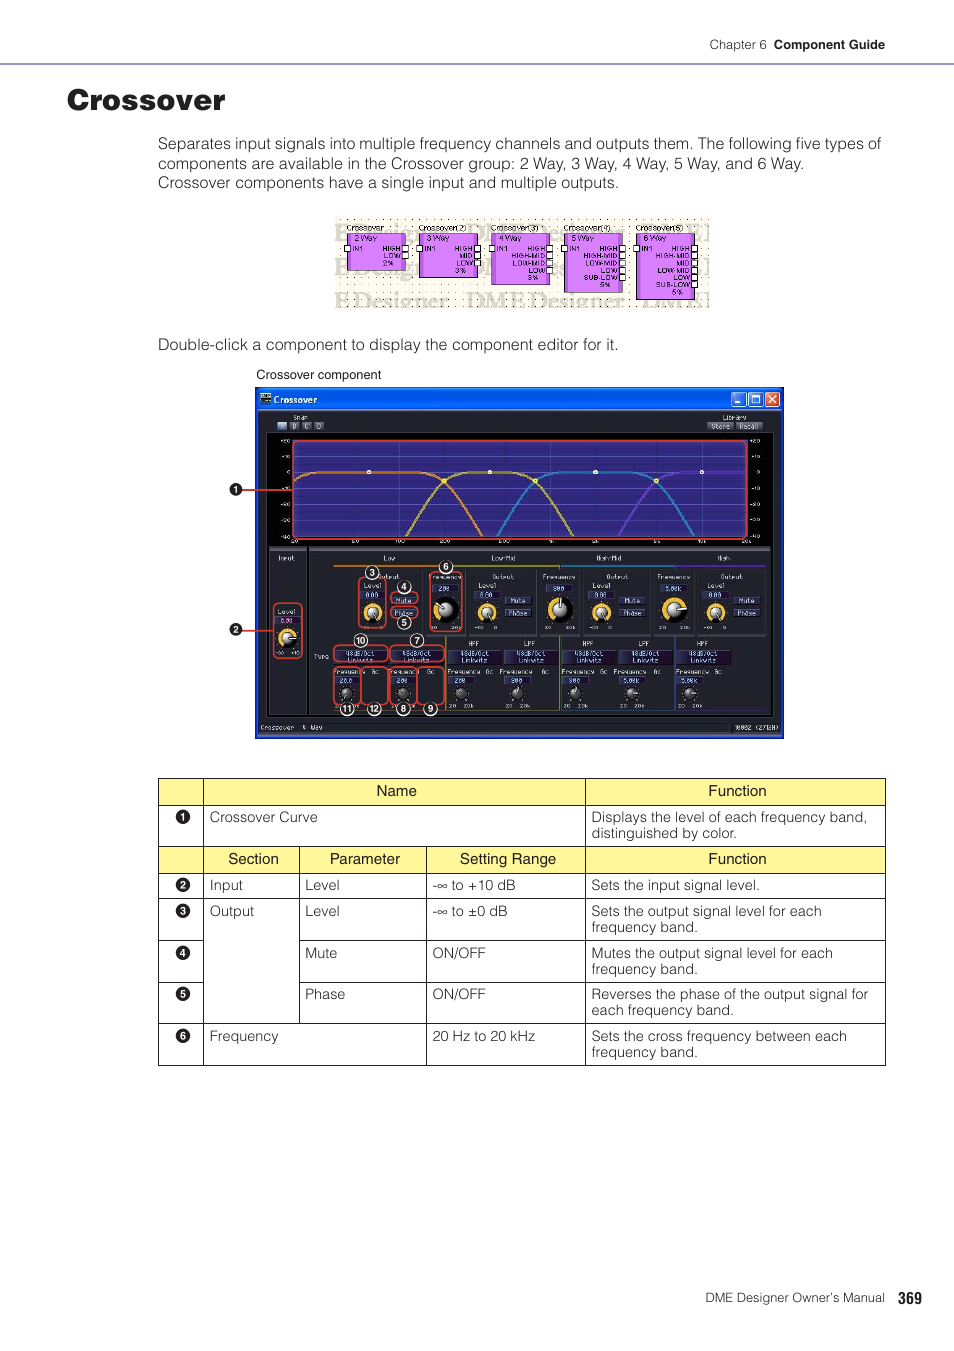This screenshot has width=954, height=1351.
Task: Click the 800 Hz crossover Frequency knob
Action: point(559,609)
